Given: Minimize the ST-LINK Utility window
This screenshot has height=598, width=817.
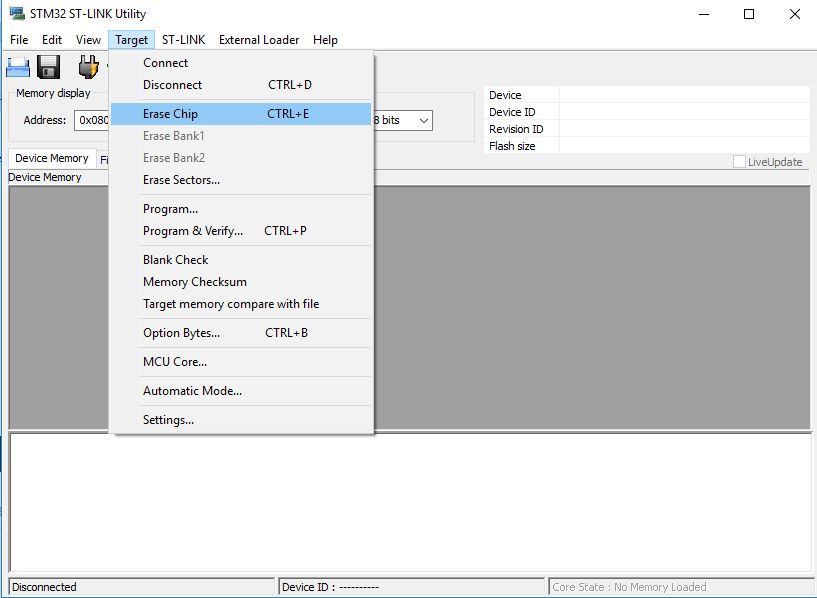Looking at the screenshot, I should (x=704, y=14).
